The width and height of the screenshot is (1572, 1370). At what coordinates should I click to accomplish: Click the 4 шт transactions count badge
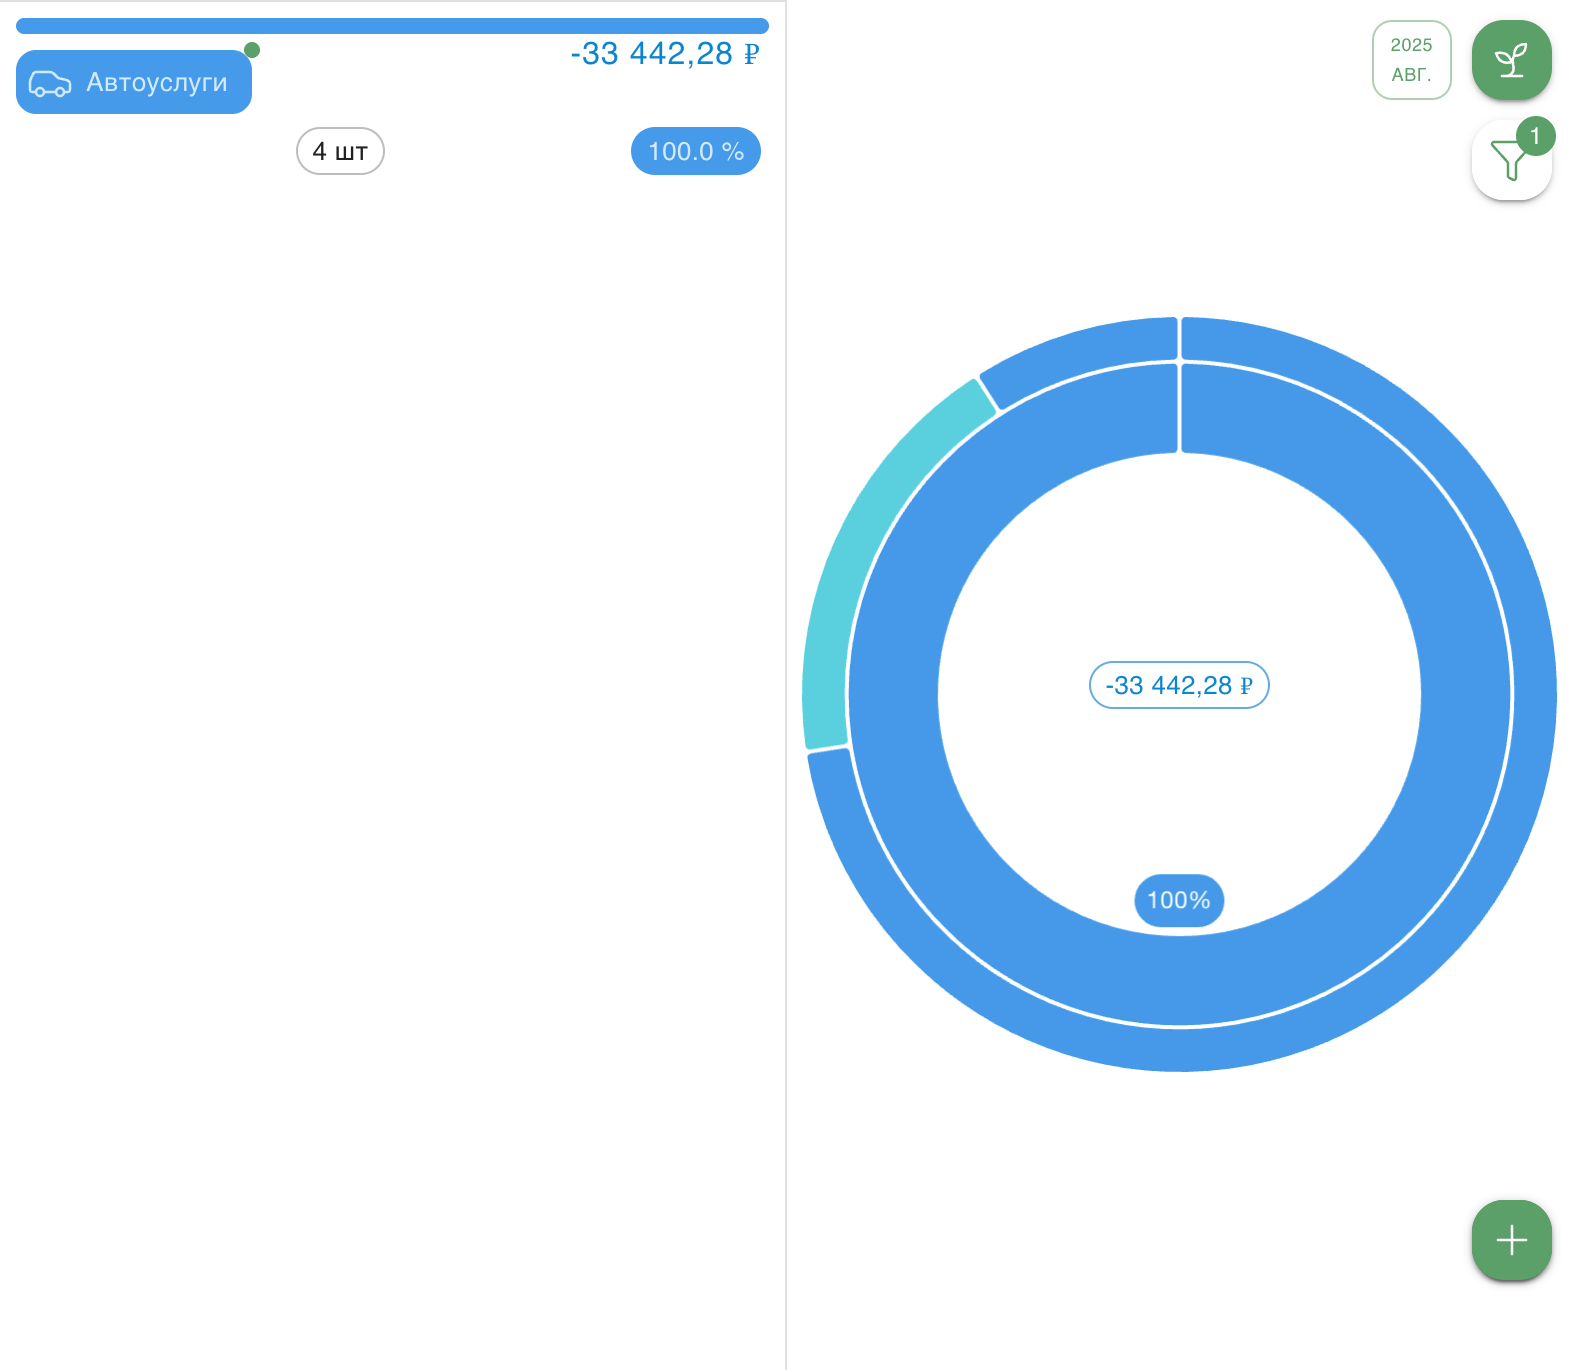pos(340,151)
